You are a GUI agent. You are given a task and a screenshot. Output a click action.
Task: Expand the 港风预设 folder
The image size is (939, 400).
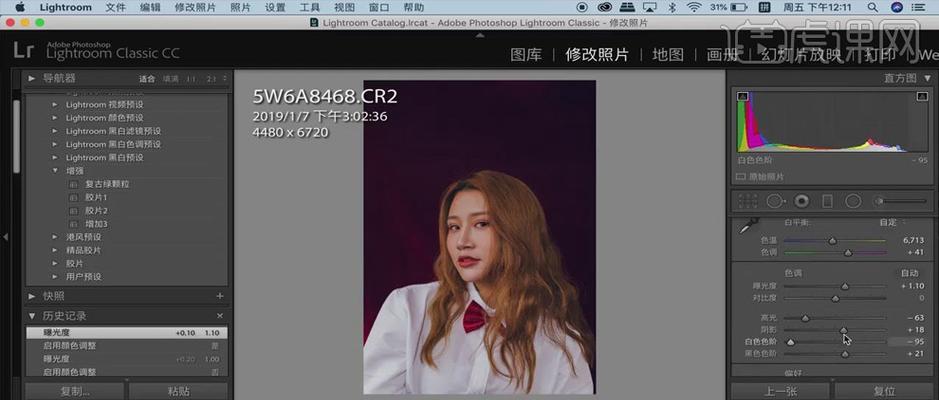click(x=55, y=237)
